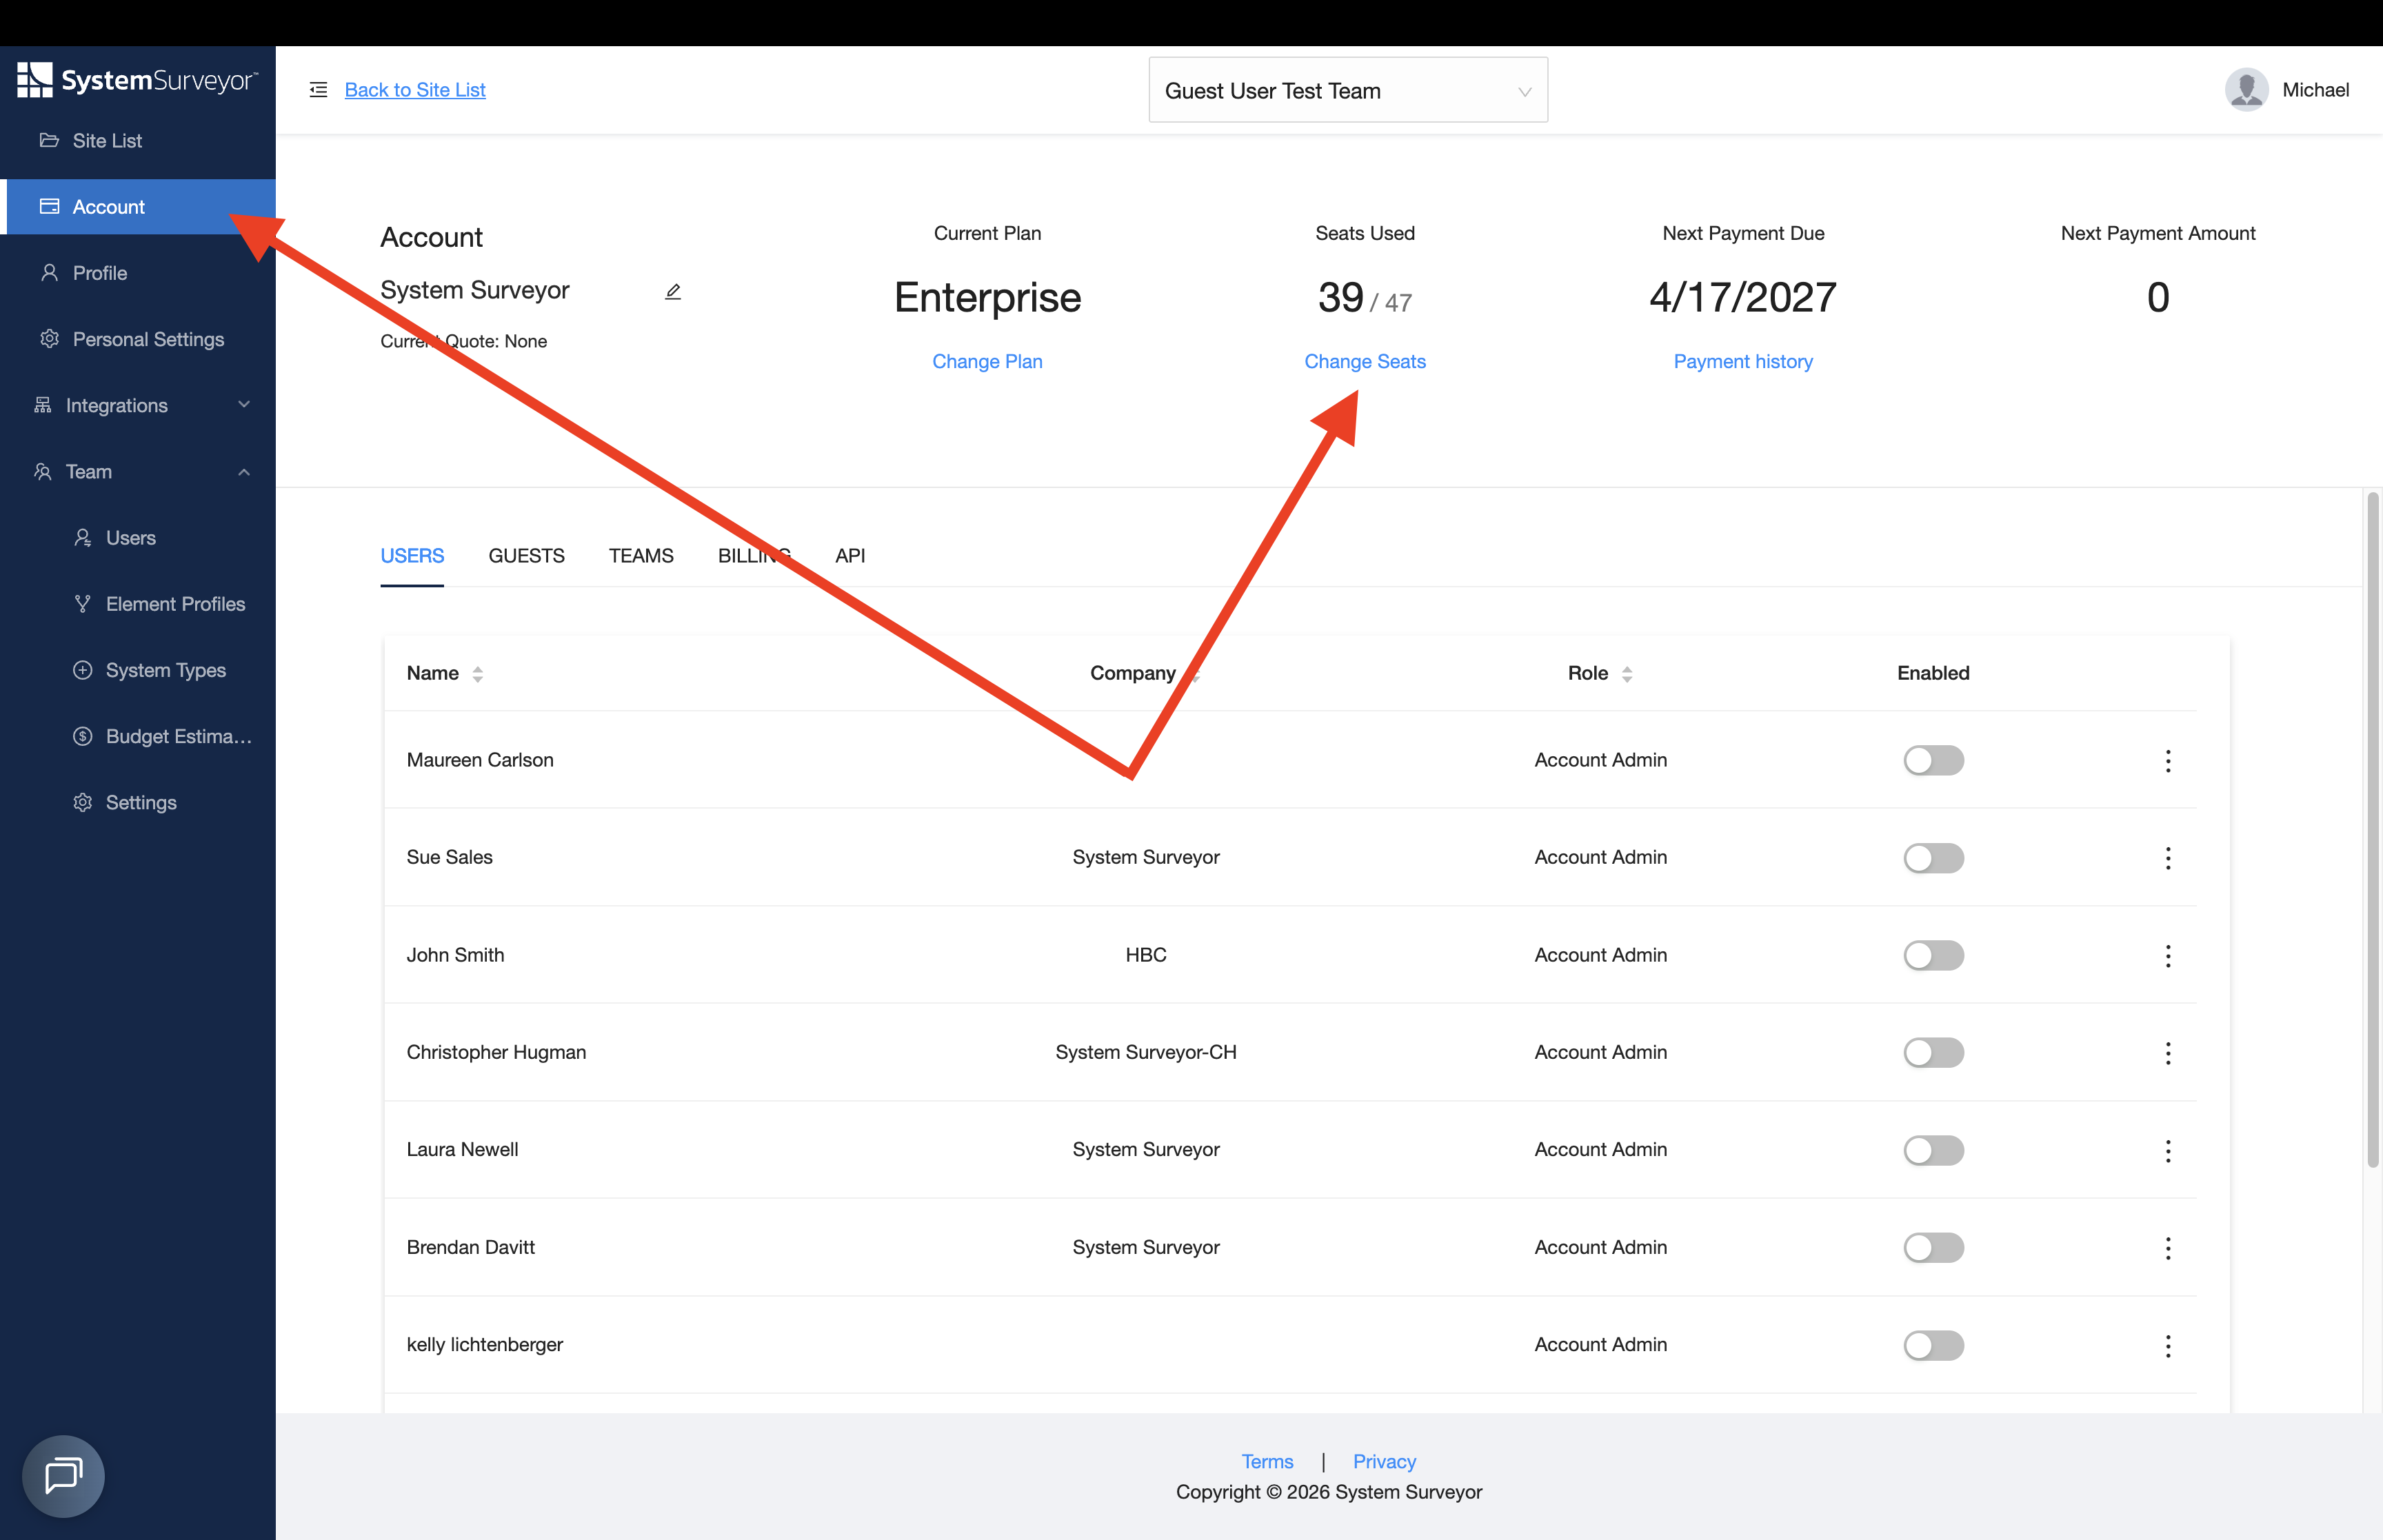Open the three-dot menu for Sue Sales
Image resolution: width=2383 pixels, height=1540 pixels.
[2167, 858]
